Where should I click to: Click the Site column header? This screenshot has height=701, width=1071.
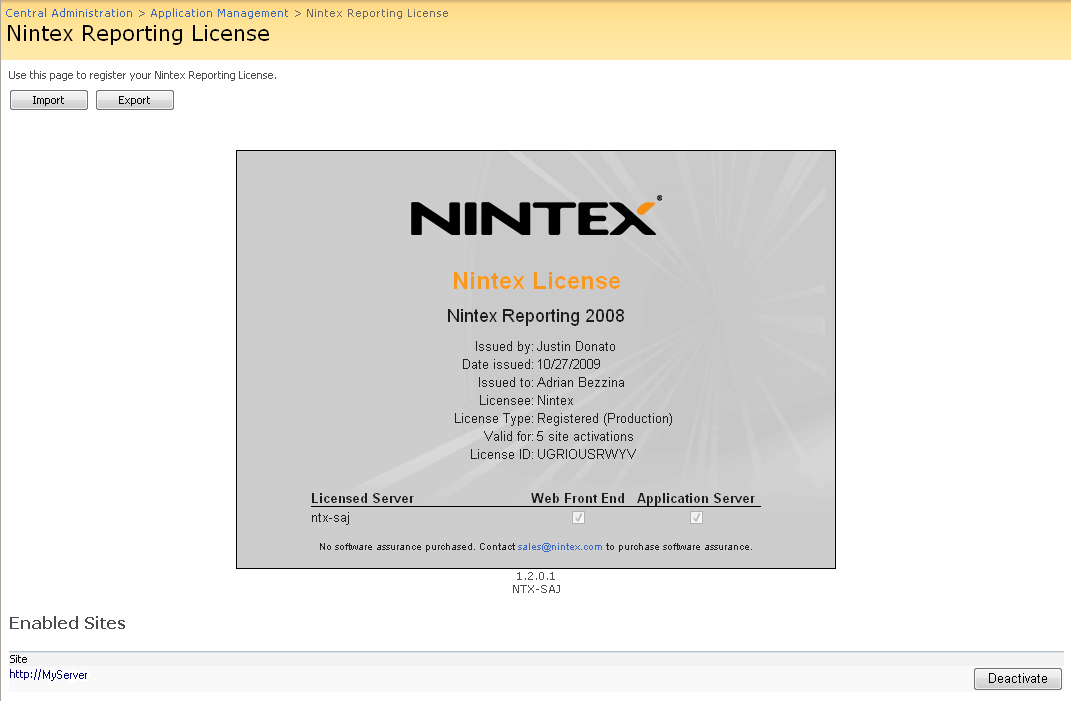pos(18,659)
